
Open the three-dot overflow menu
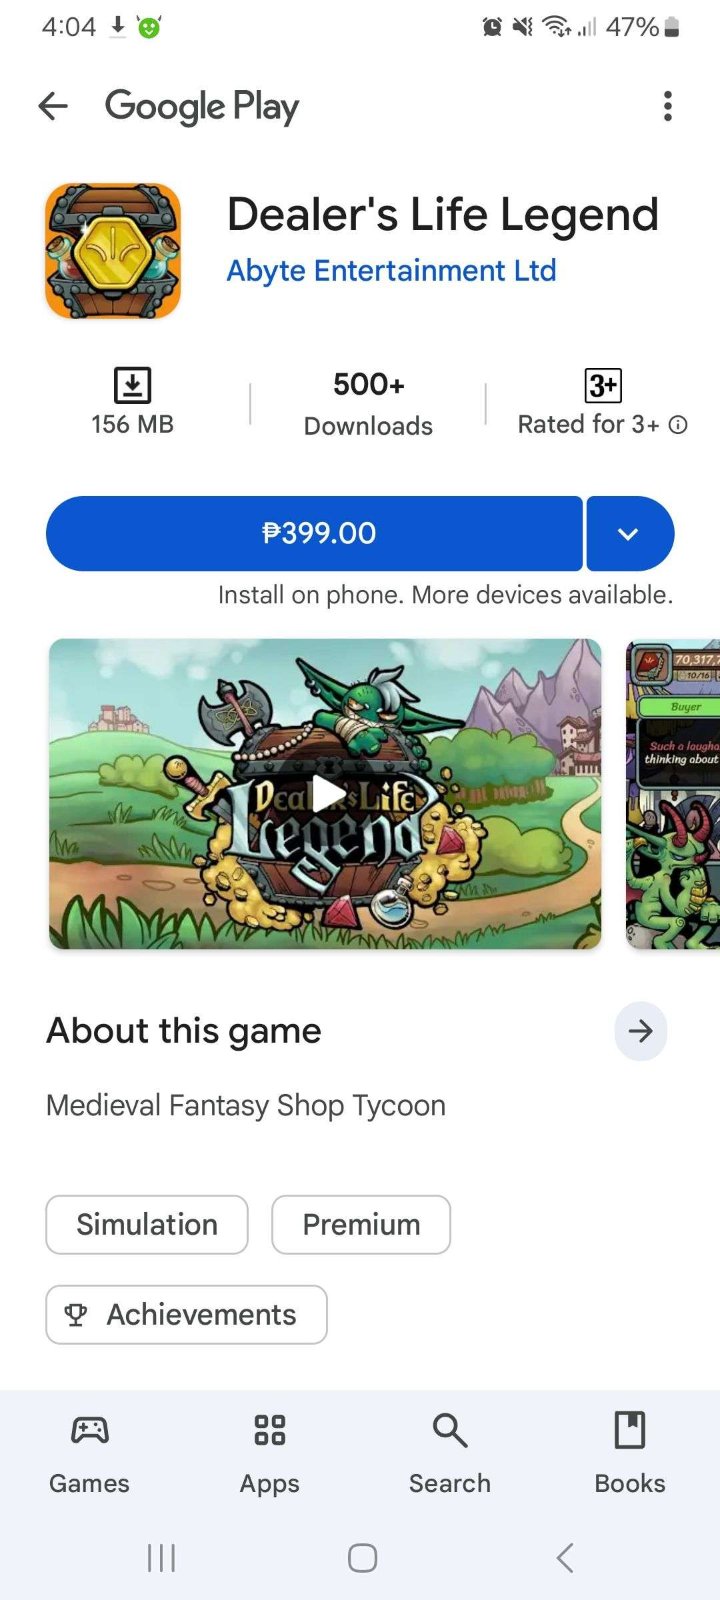[668, 106]
